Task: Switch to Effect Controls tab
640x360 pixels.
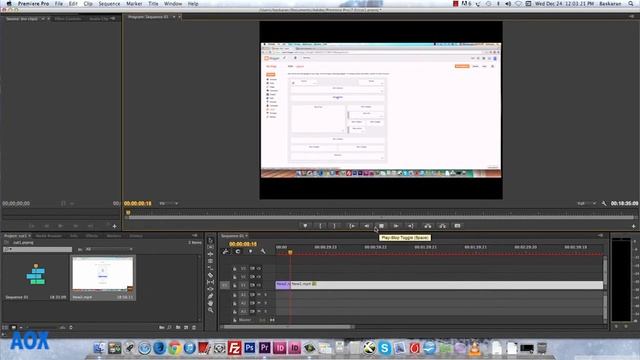Action: tap(68, 18)
